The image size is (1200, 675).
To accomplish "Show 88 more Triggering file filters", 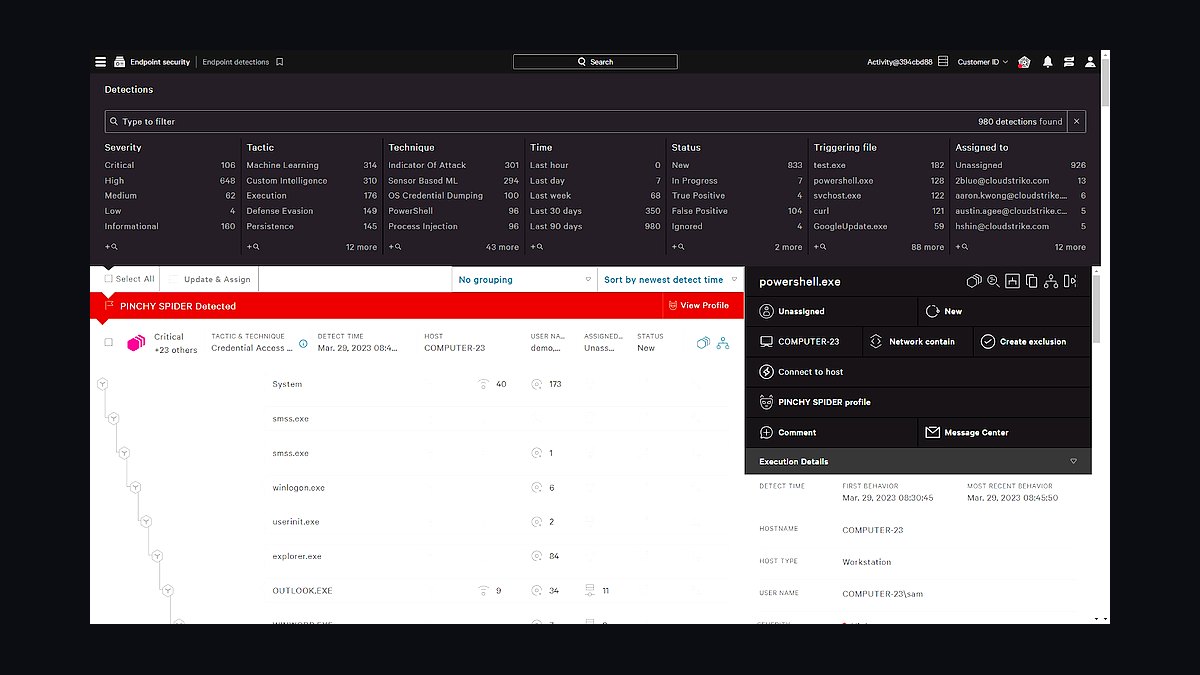I will point(927,247).
